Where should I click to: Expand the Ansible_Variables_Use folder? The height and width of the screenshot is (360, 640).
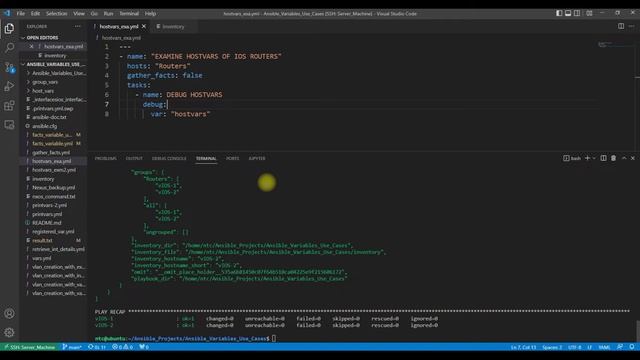[x=53, y=73]
